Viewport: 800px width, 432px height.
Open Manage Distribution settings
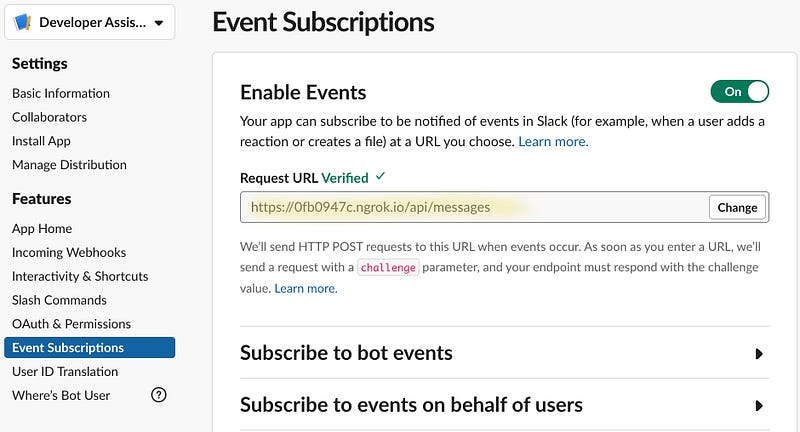(x=69, y=165)
